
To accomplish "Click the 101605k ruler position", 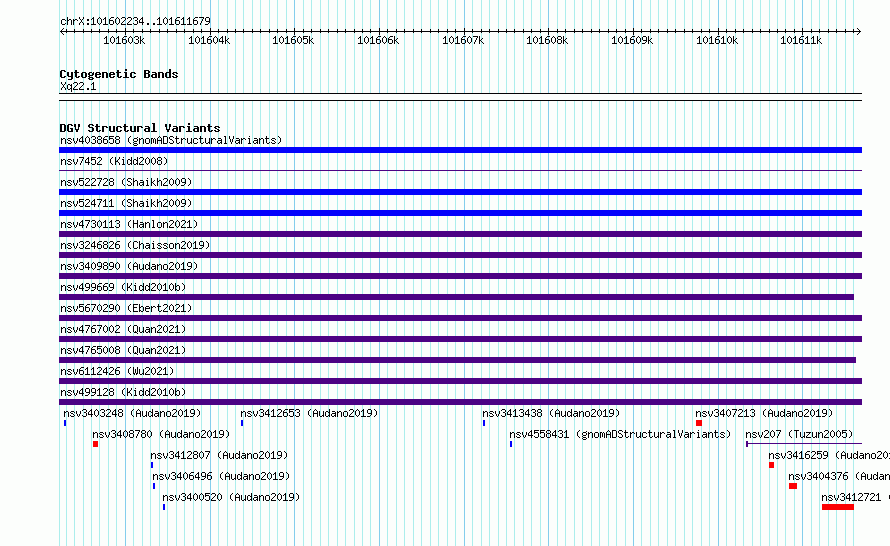I will pos(293,40).
